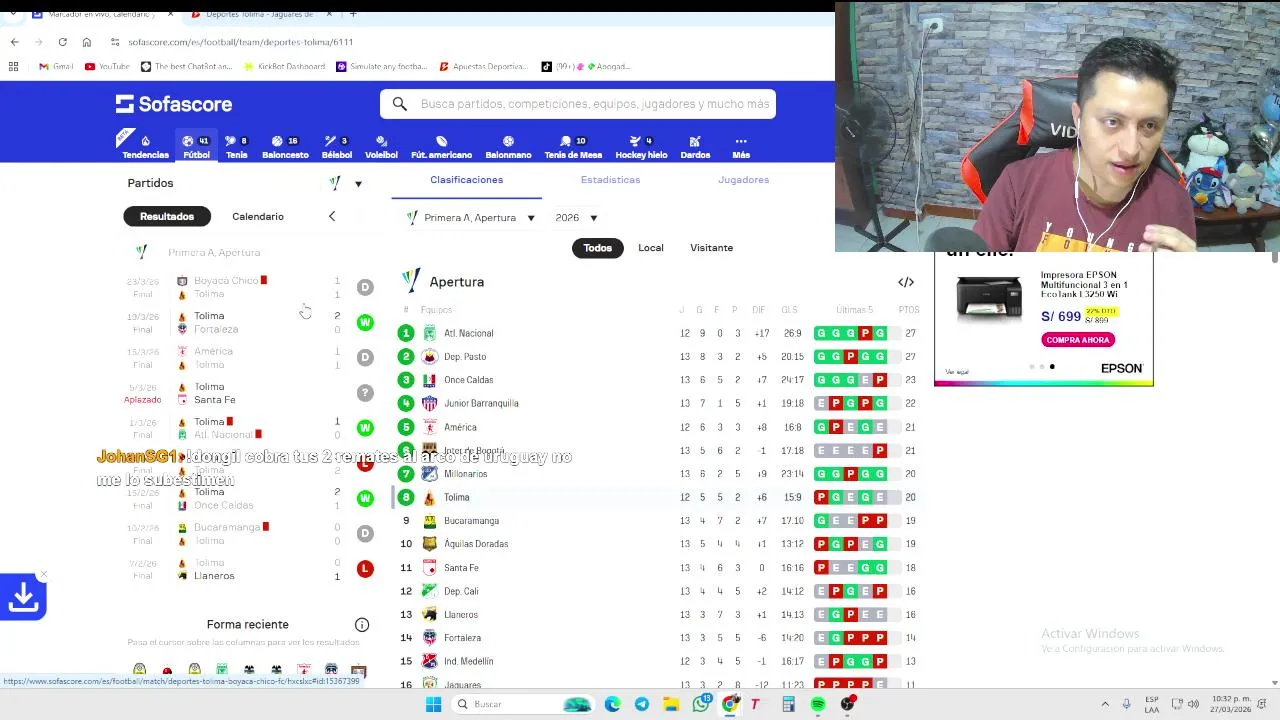Screen dimensions: 1280x720
Task: Click the COMPRA AHORA Epson ad button
Action: (1078, 340)
